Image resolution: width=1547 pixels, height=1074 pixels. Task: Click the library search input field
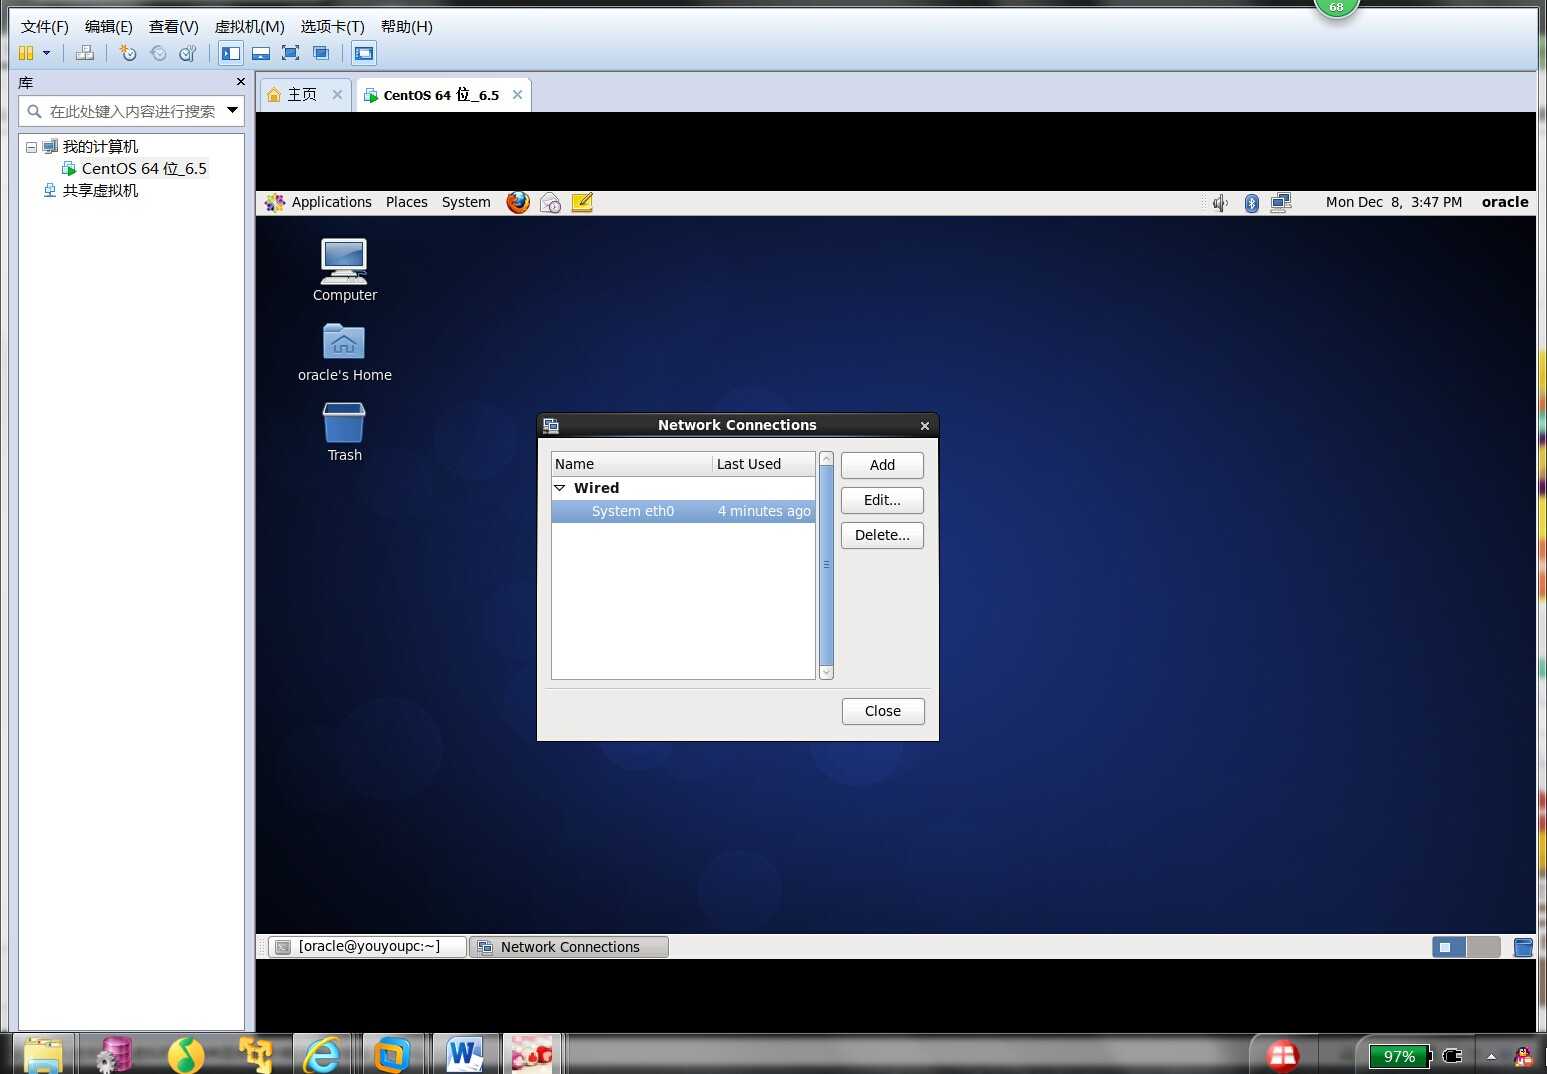pos(131,111)
